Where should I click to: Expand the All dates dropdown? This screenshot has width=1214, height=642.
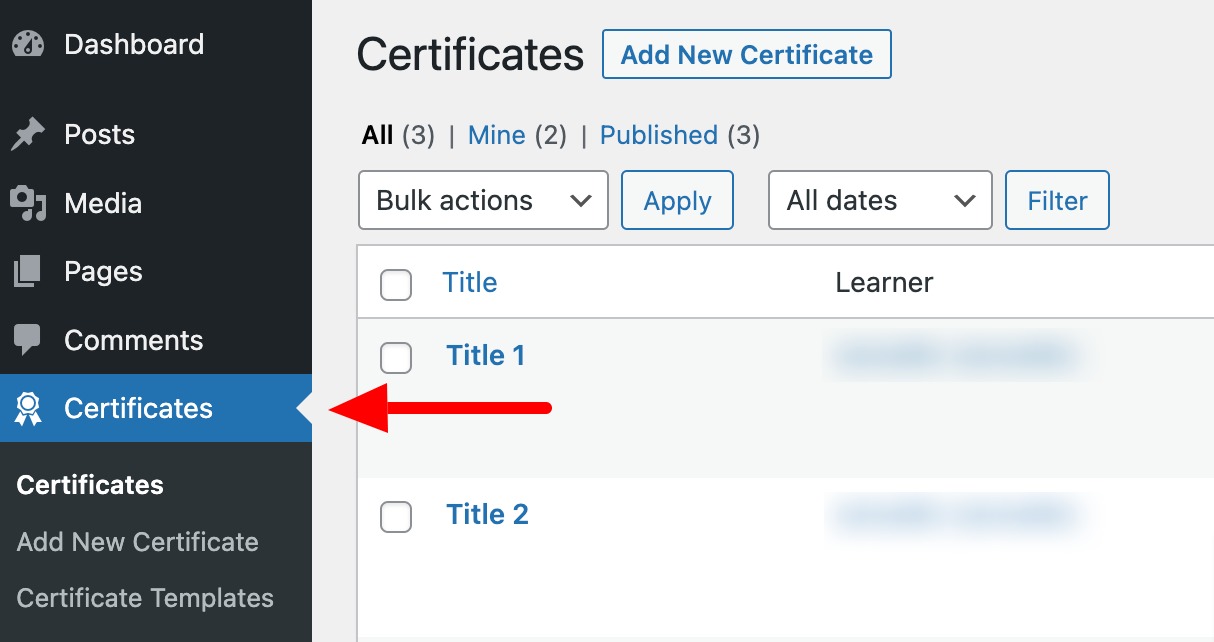point(880,200)
